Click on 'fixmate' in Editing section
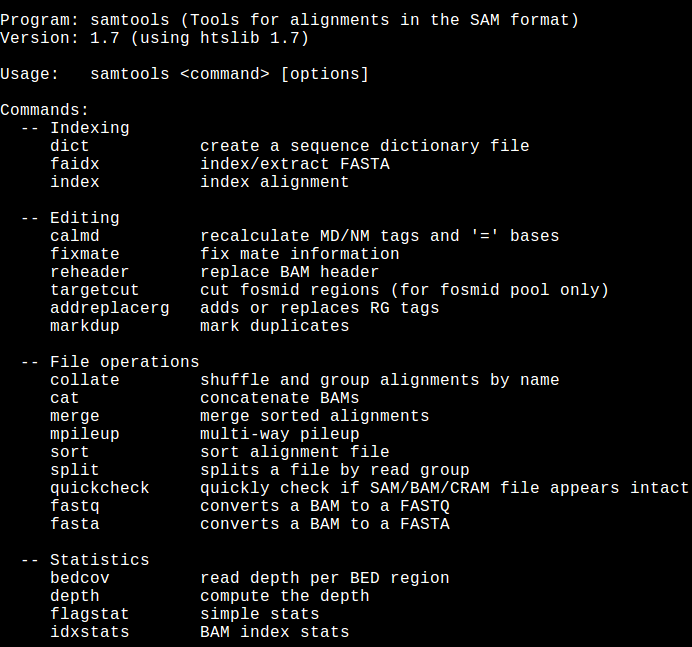This screenshot has width=692, height=647. pyautogui.click(x=85, y=254)
